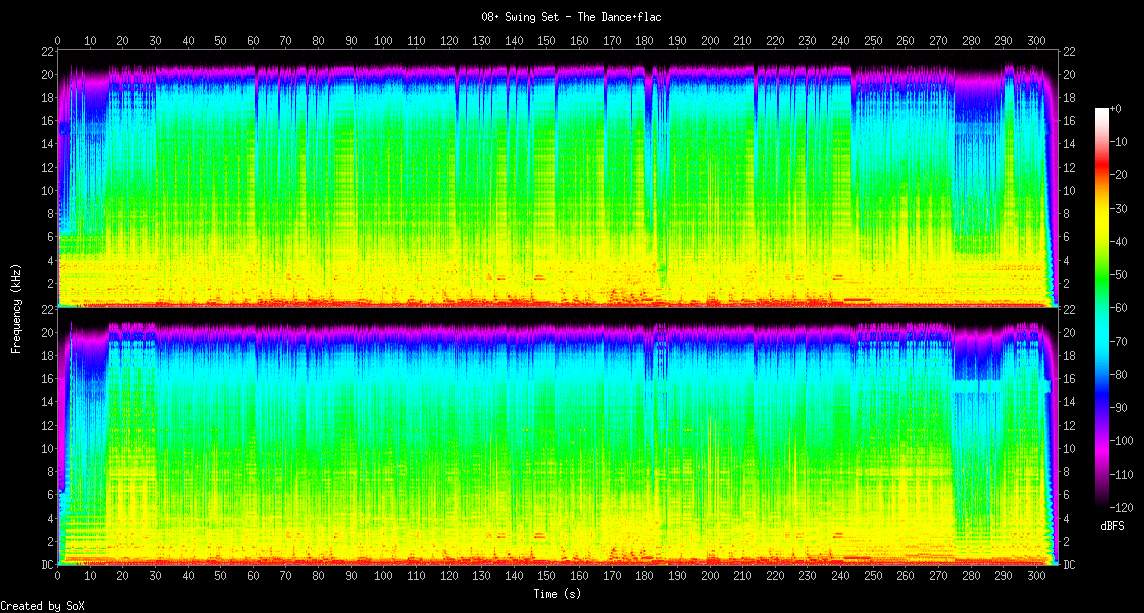The height and width of the screenshot is (613, 1144).
Task: Click the "DC" label at the bottom-left frequency axis
Action: tap(46, 565)
